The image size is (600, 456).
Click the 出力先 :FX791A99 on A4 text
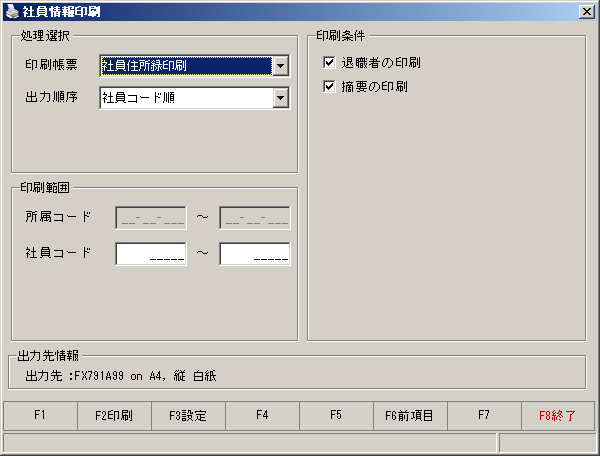(x=96, y=376)
